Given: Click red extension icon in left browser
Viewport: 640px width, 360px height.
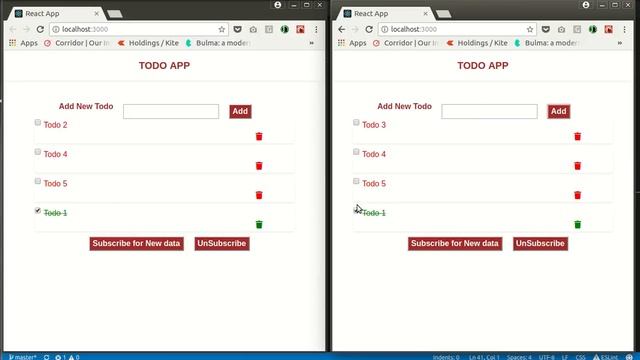Looking at the screenshot, I should pos(300,29).
